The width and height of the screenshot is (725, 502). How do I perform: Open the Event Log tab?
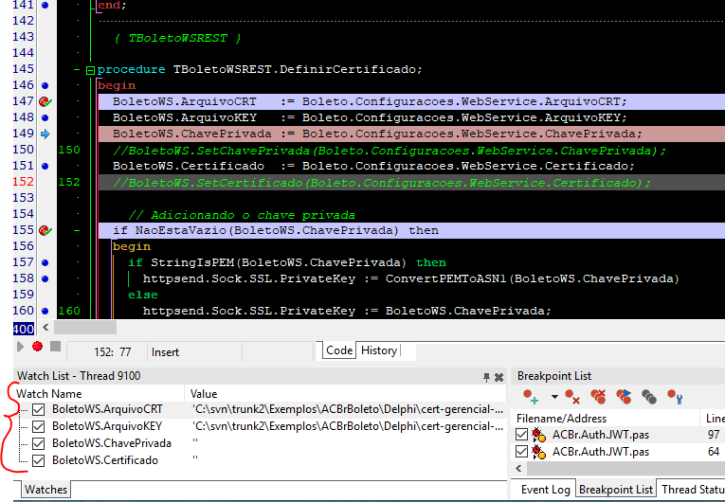(x=545, y=490)
